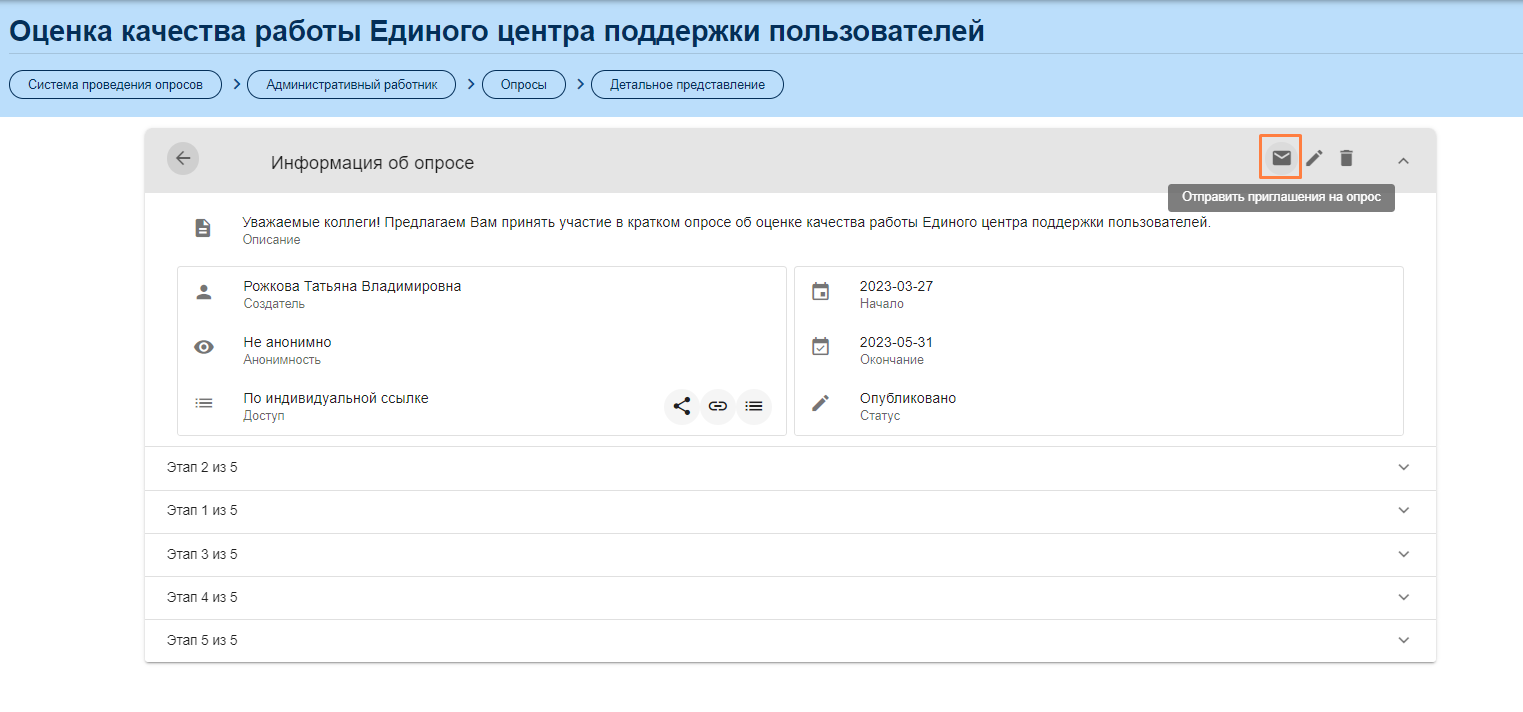Image resolution: width=1523 pixels, height=712 pixels.
Task: Click the pencil edit survey icon in header
Action: pyautogui.click(x=1314, y=158)
